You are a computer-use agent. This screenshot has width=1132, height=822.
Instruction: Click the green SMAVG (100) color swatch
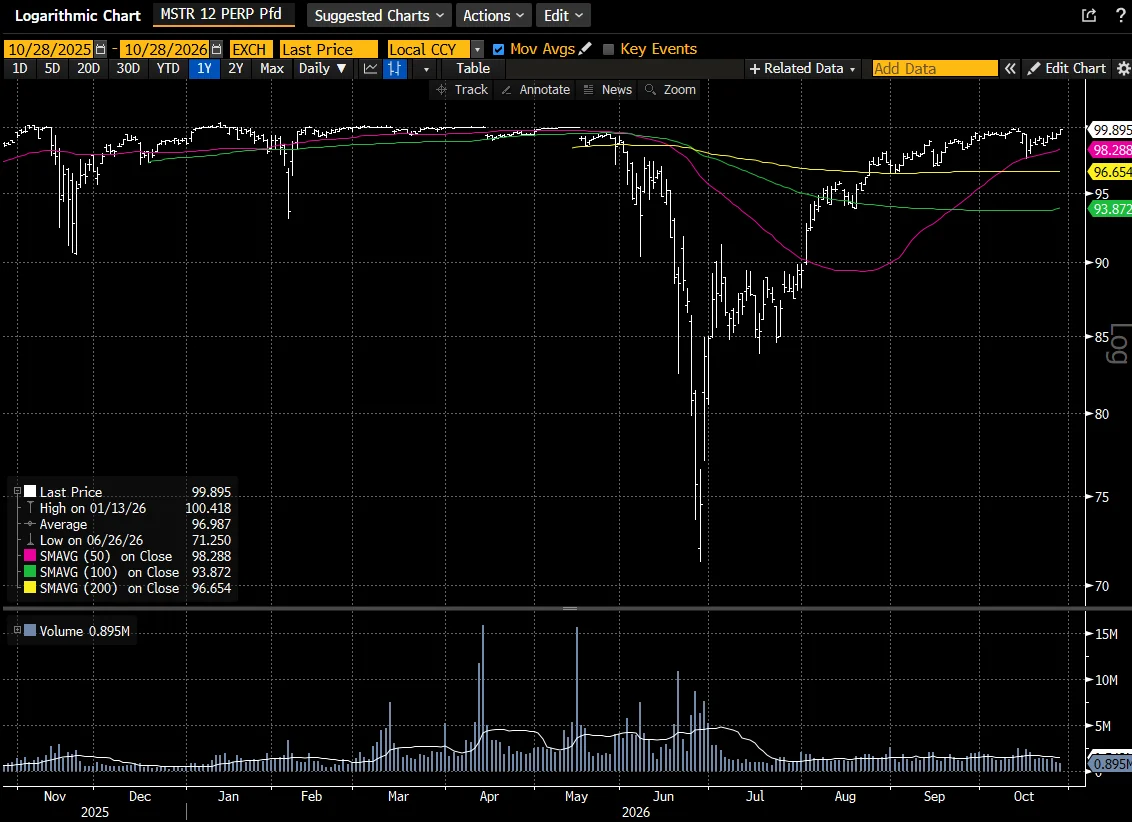(30, 572)
